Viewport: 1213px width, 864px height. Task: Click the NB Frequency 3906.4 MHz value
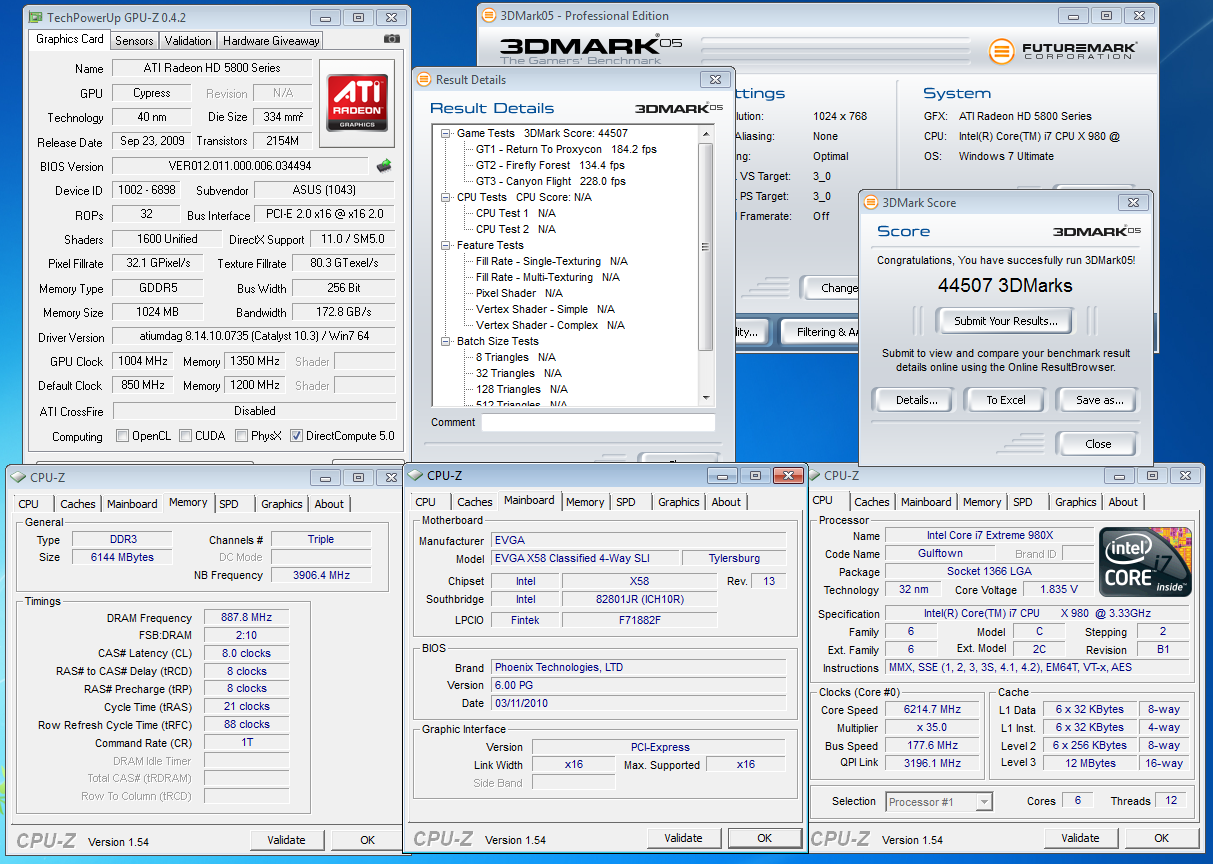tap(321, 575)
